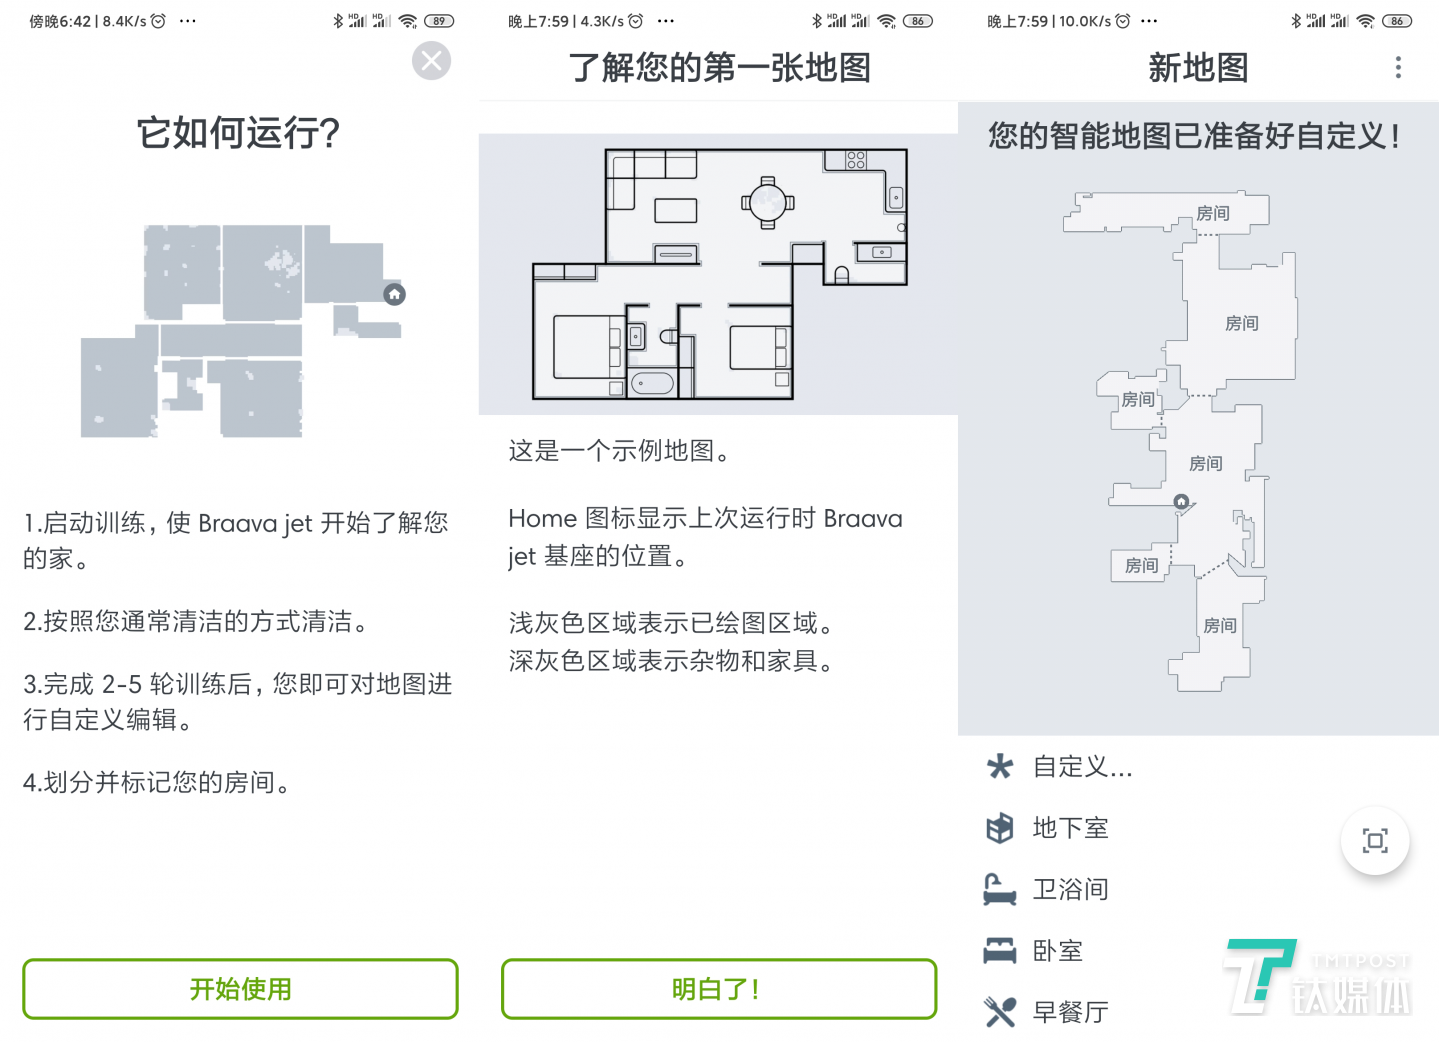Tap the 明白了 button
The width and height of the screenshot is (1439, 1042).
tap(718, 989)
